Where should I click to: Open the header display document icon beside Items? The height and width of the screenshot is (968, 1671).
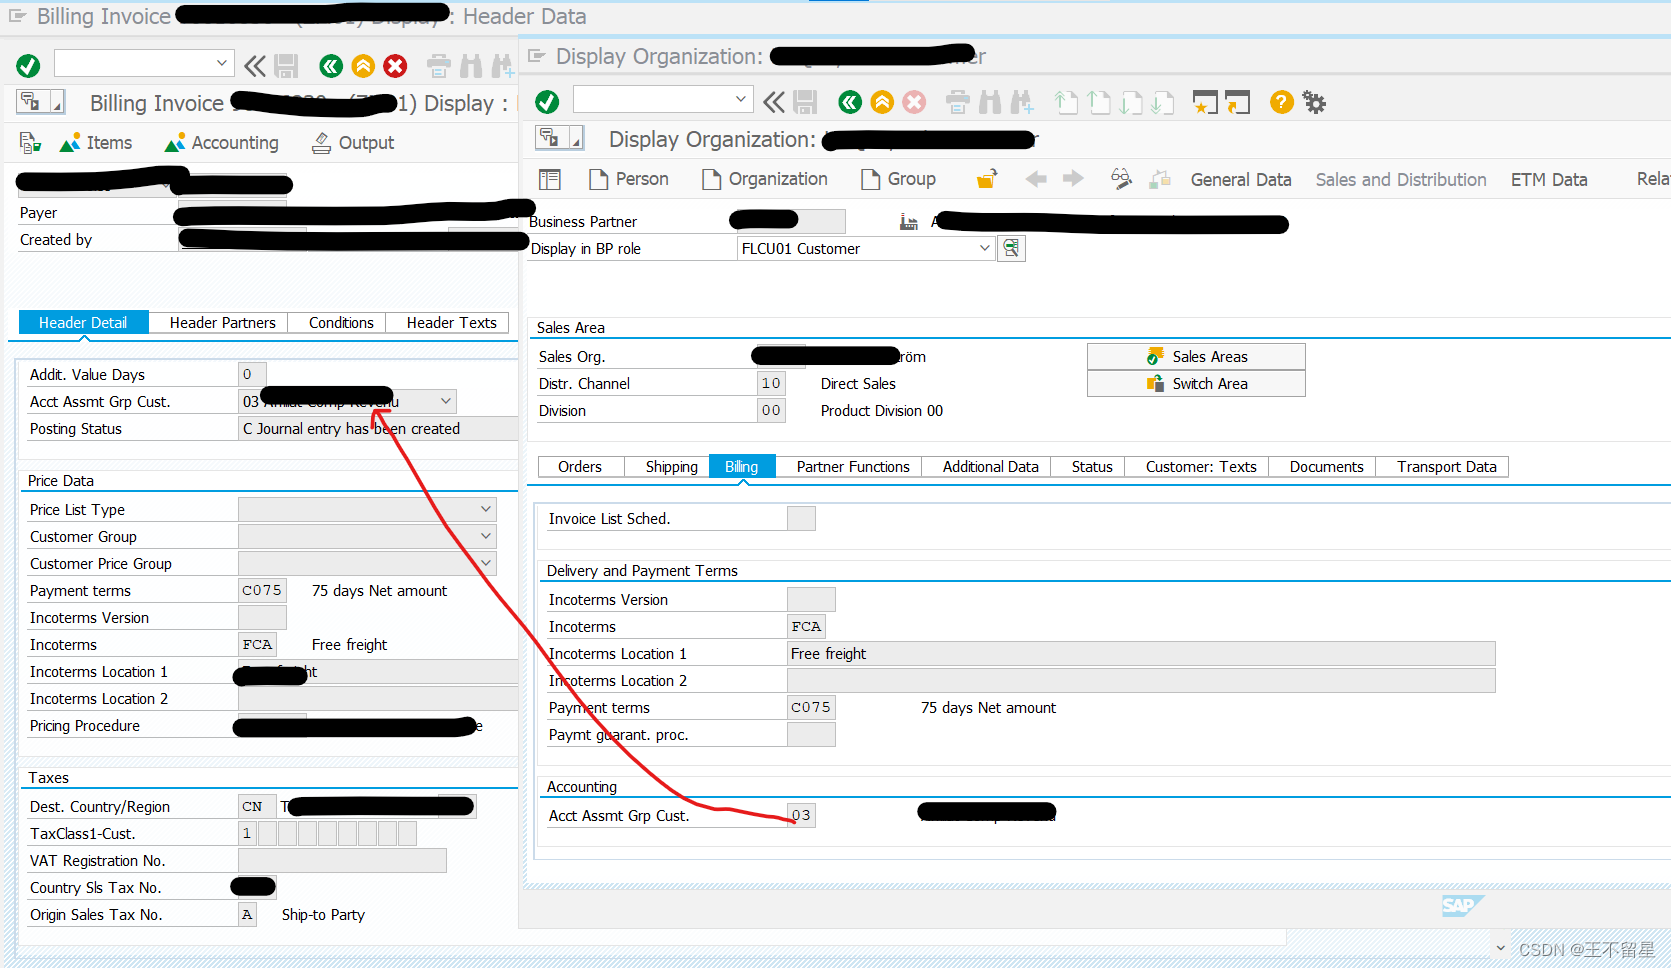coord(30,143)
